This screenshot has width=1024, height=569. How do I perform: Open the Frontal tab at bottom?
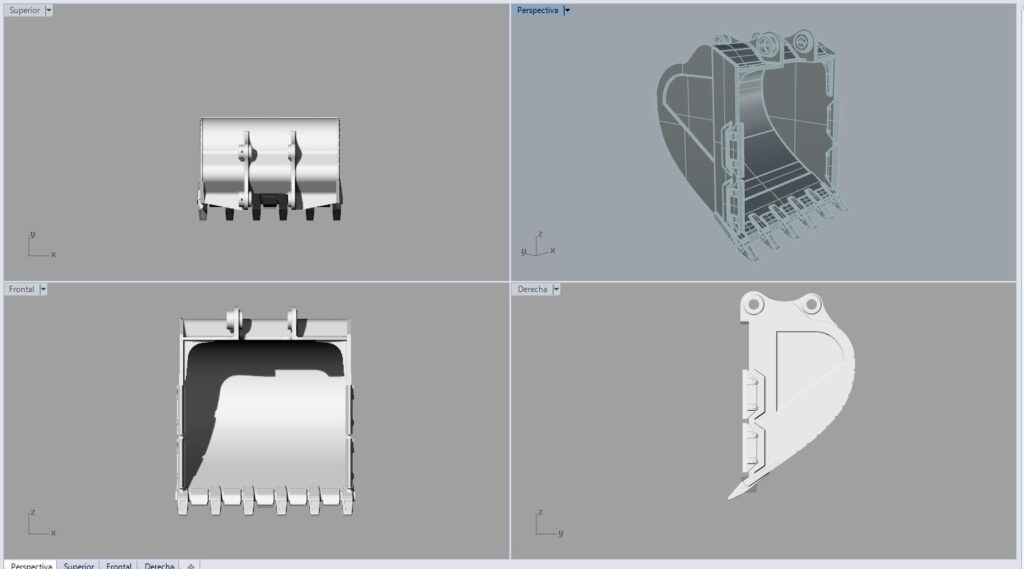(119, 565)
